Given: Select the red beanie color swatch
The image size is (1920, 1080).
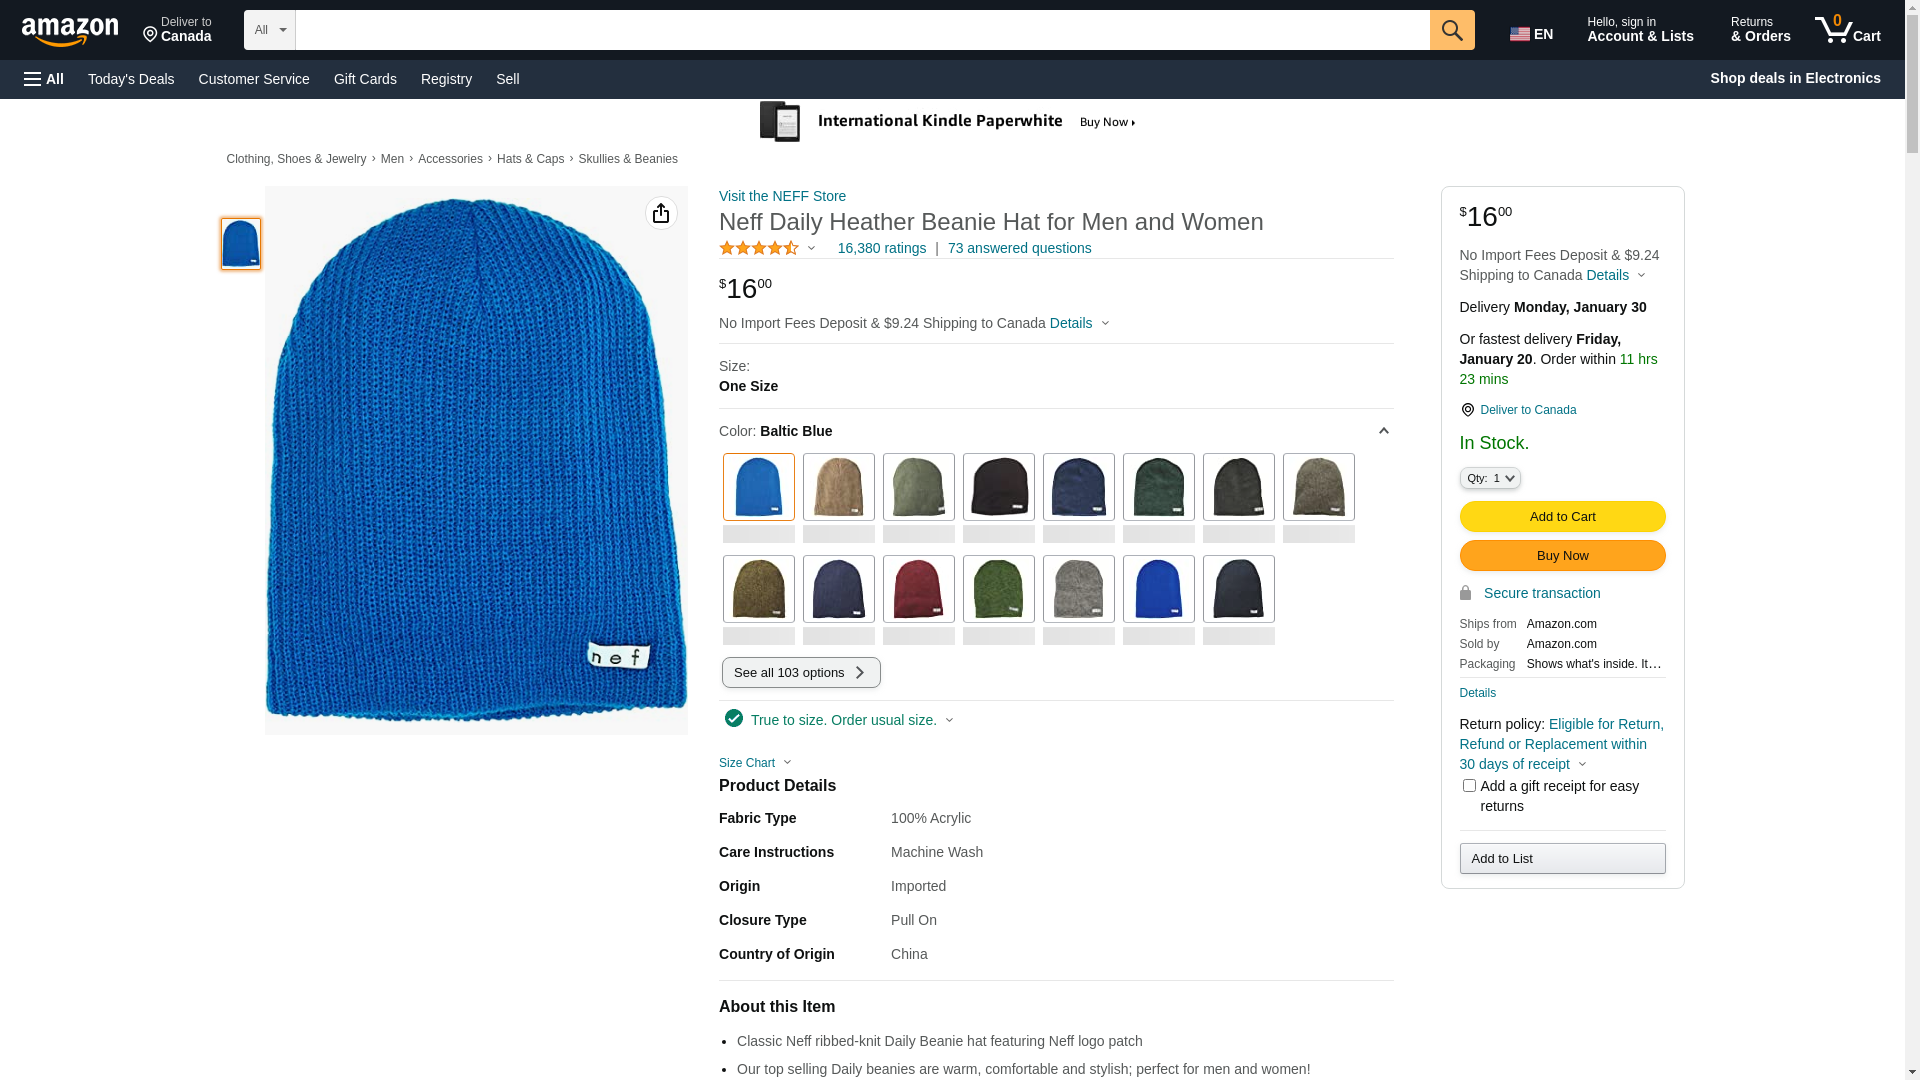Looking at the screenshot, I should pyautogui.click(x=918, y=589).
